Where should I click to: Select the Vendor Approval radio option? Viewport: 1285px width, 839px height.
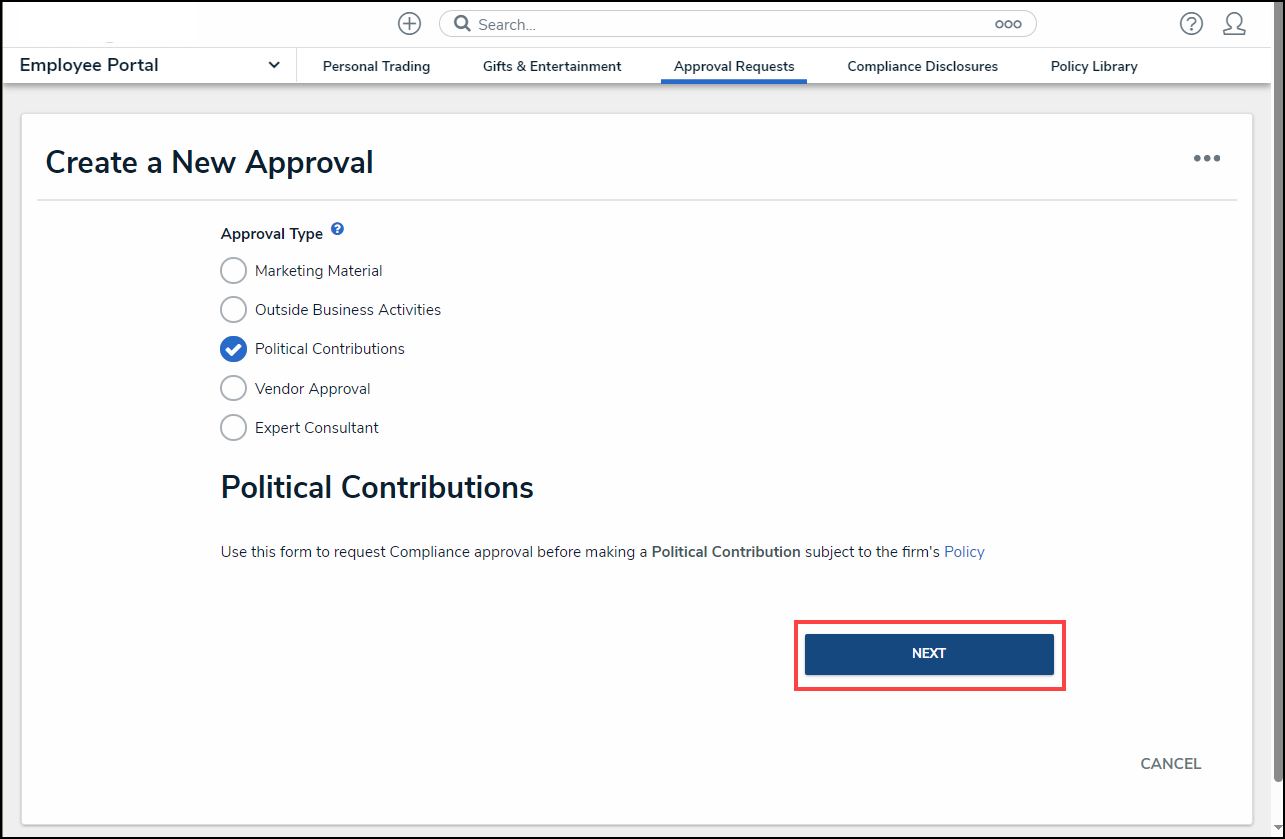[x=233, y=389]
